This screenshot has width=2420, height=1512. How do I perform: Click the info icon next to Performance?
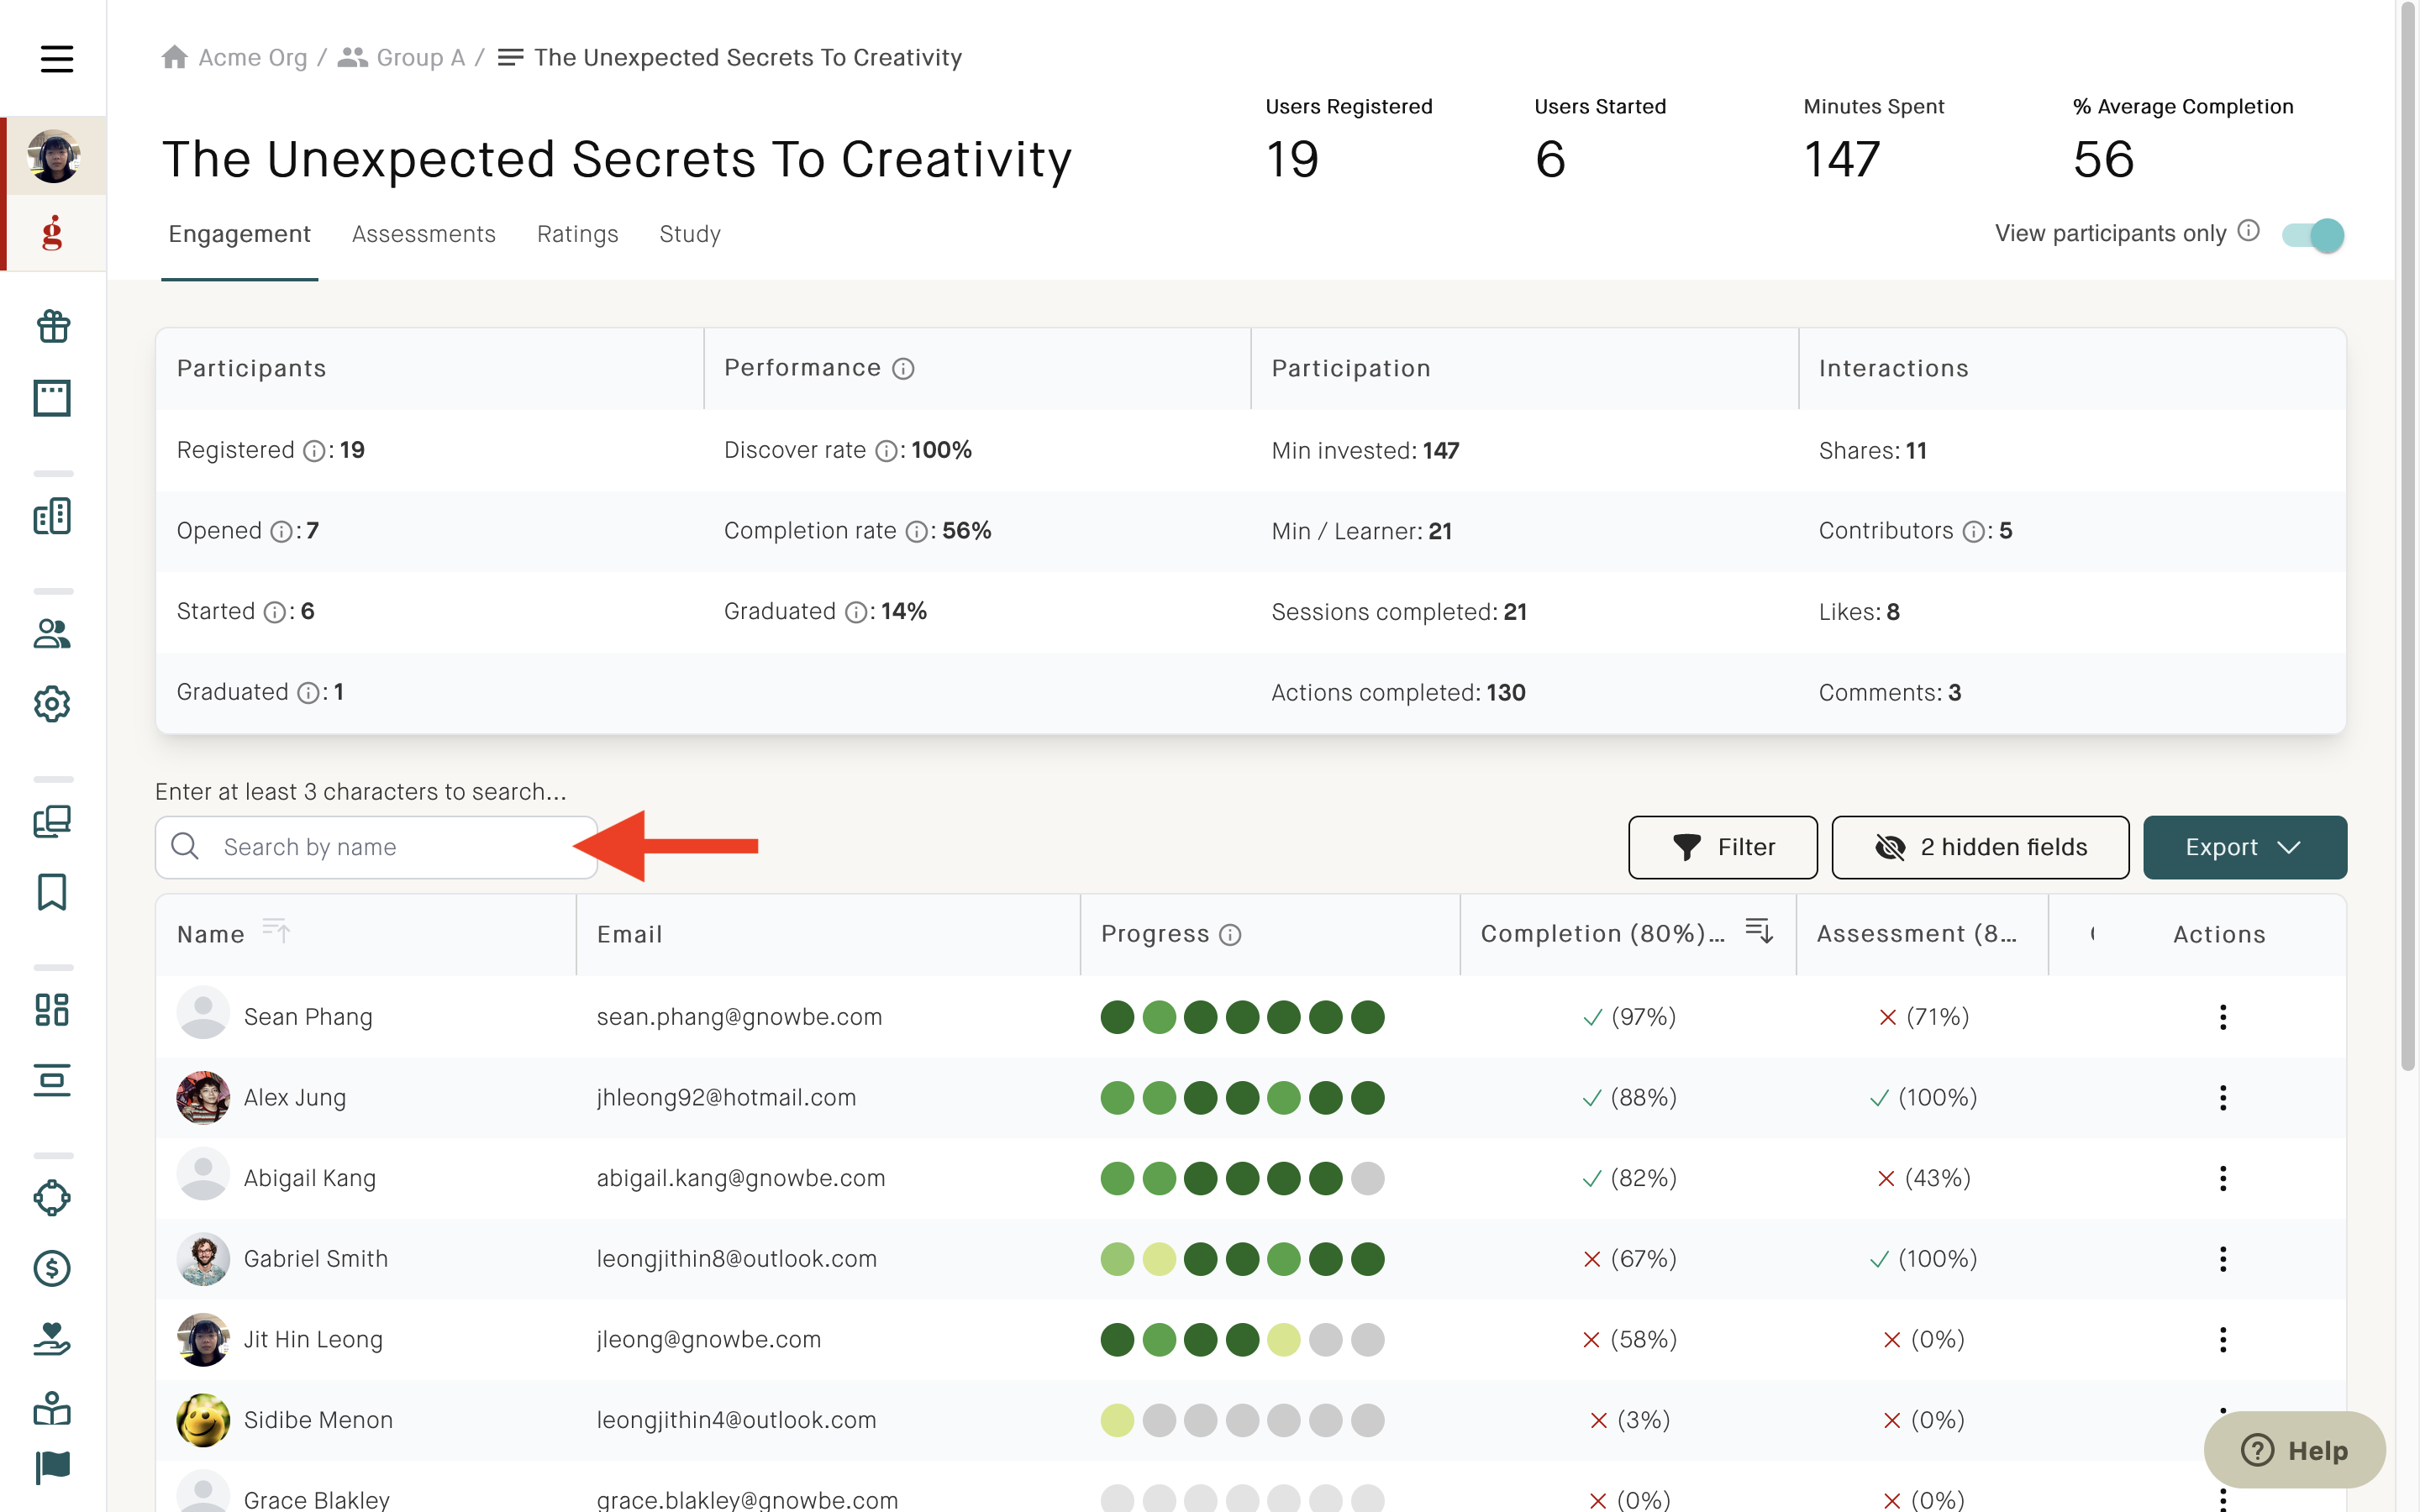coord(903,369)
